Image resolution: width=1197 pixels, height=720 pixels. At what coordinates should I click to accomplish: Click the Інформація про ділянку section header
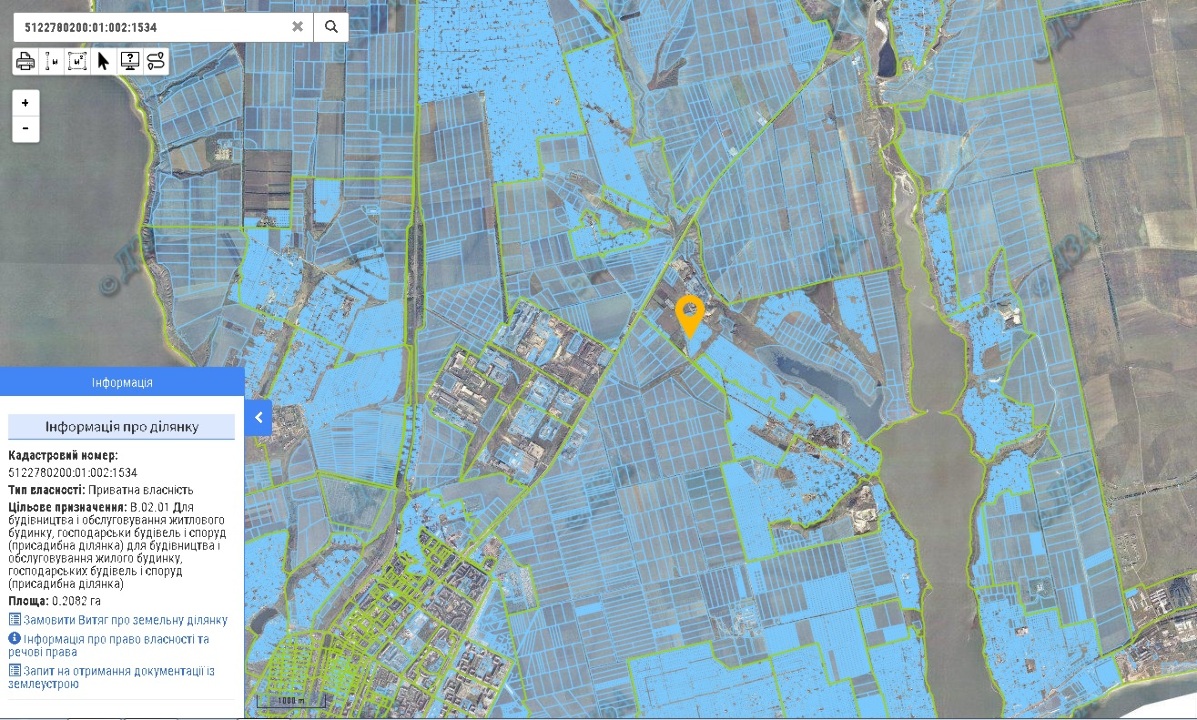click(122, 427)
